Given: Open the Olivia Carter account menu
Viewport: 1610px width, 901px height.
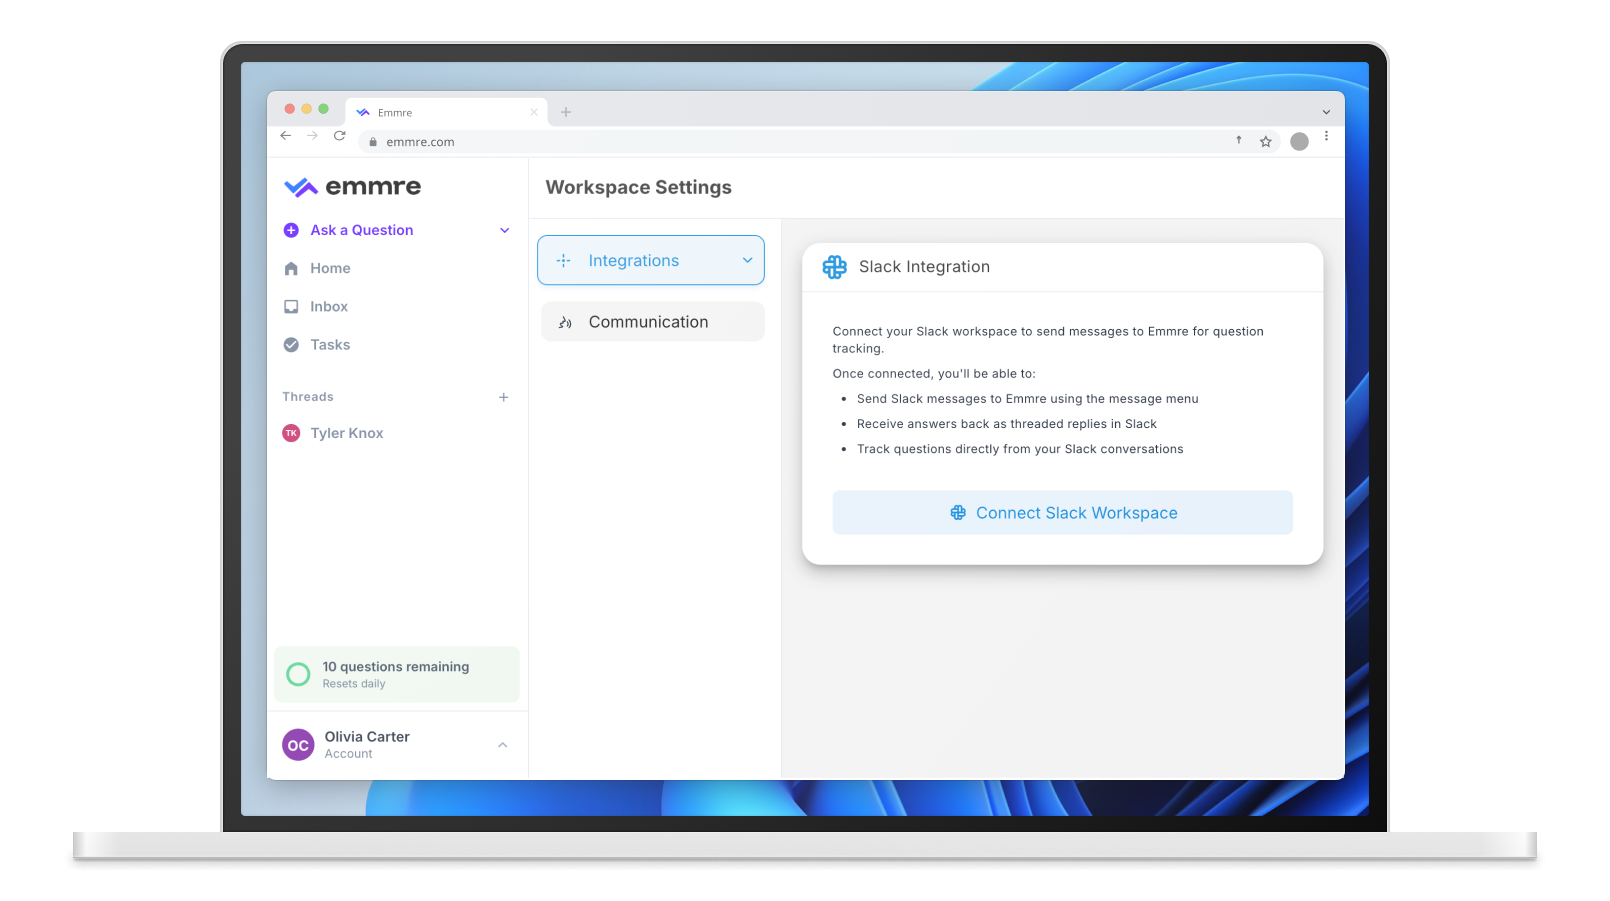Looking at the screenshot, I should pyautogui.click(x=397, y=745).
